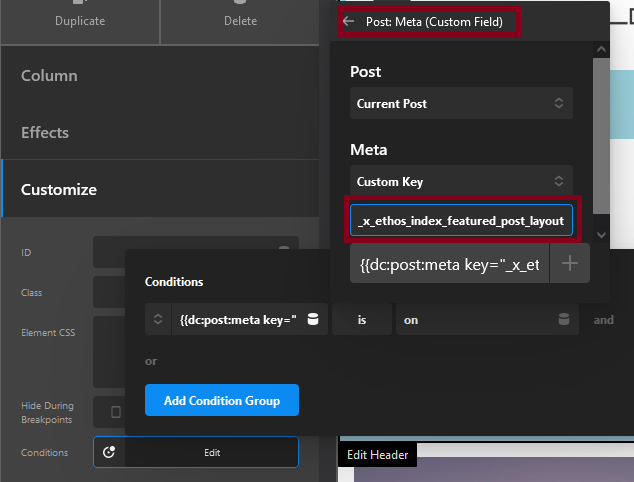Viewport: 634px width, 482px height.
Task: Click the back arrow in Post: Meta header
Action: tap(349, 21)
